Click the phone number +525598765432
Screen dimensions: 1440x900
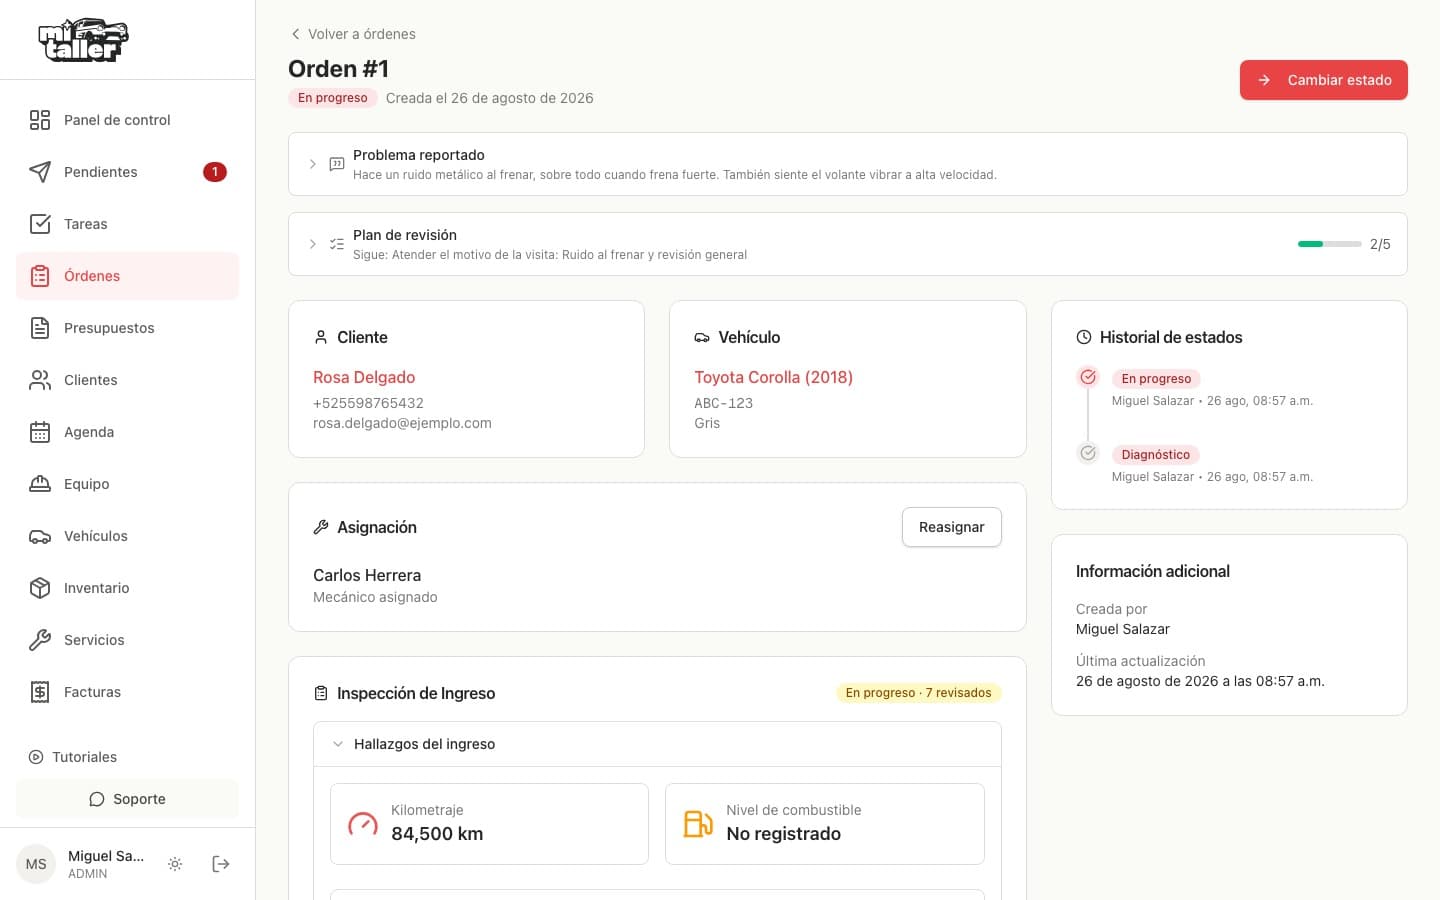[x=368, y=403]
